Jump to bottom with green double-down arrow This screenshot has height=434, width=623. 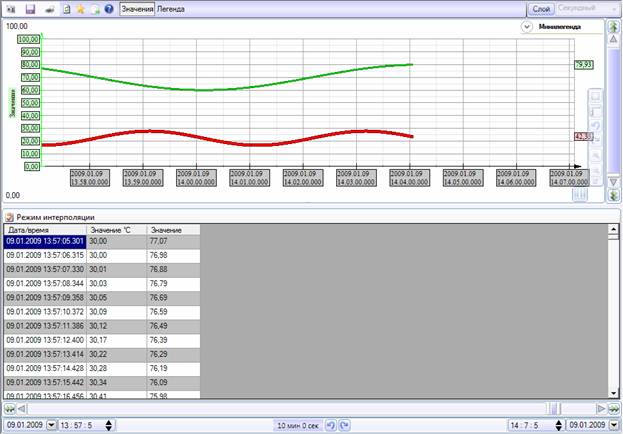point(613,195)
